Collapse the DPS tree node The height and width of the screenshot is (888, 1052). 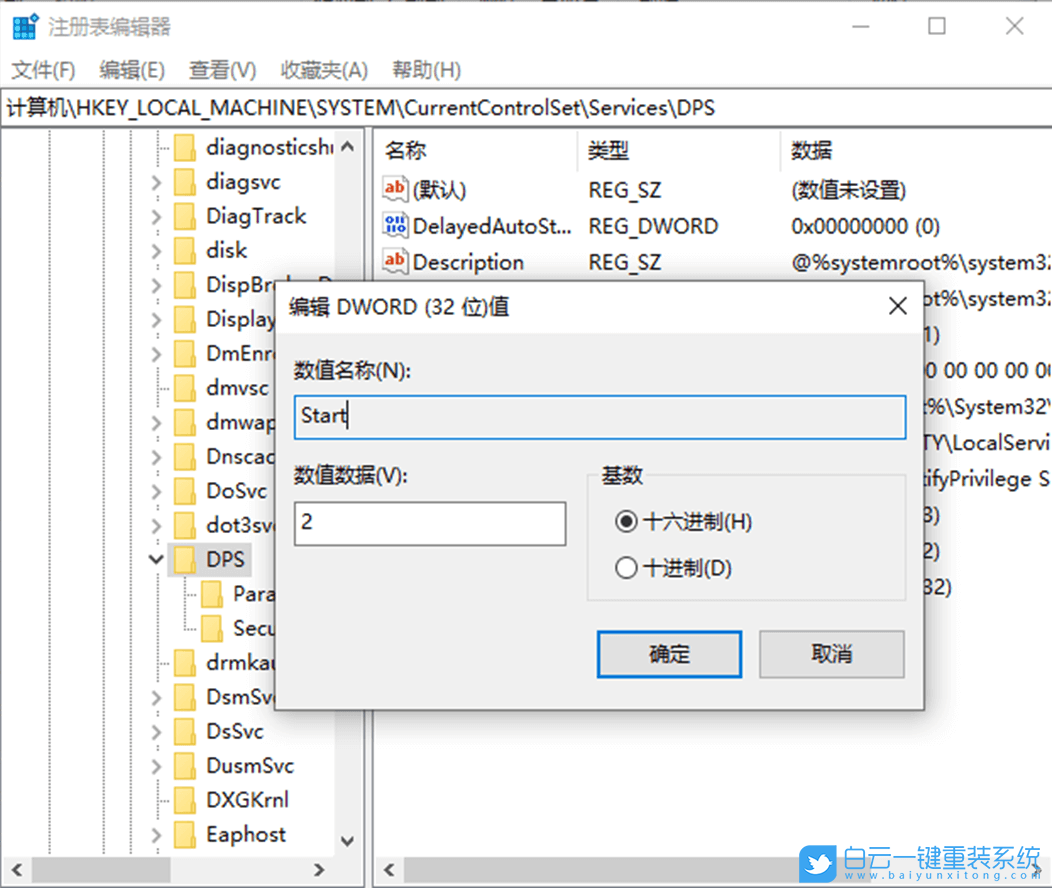[x=156, y=559]
